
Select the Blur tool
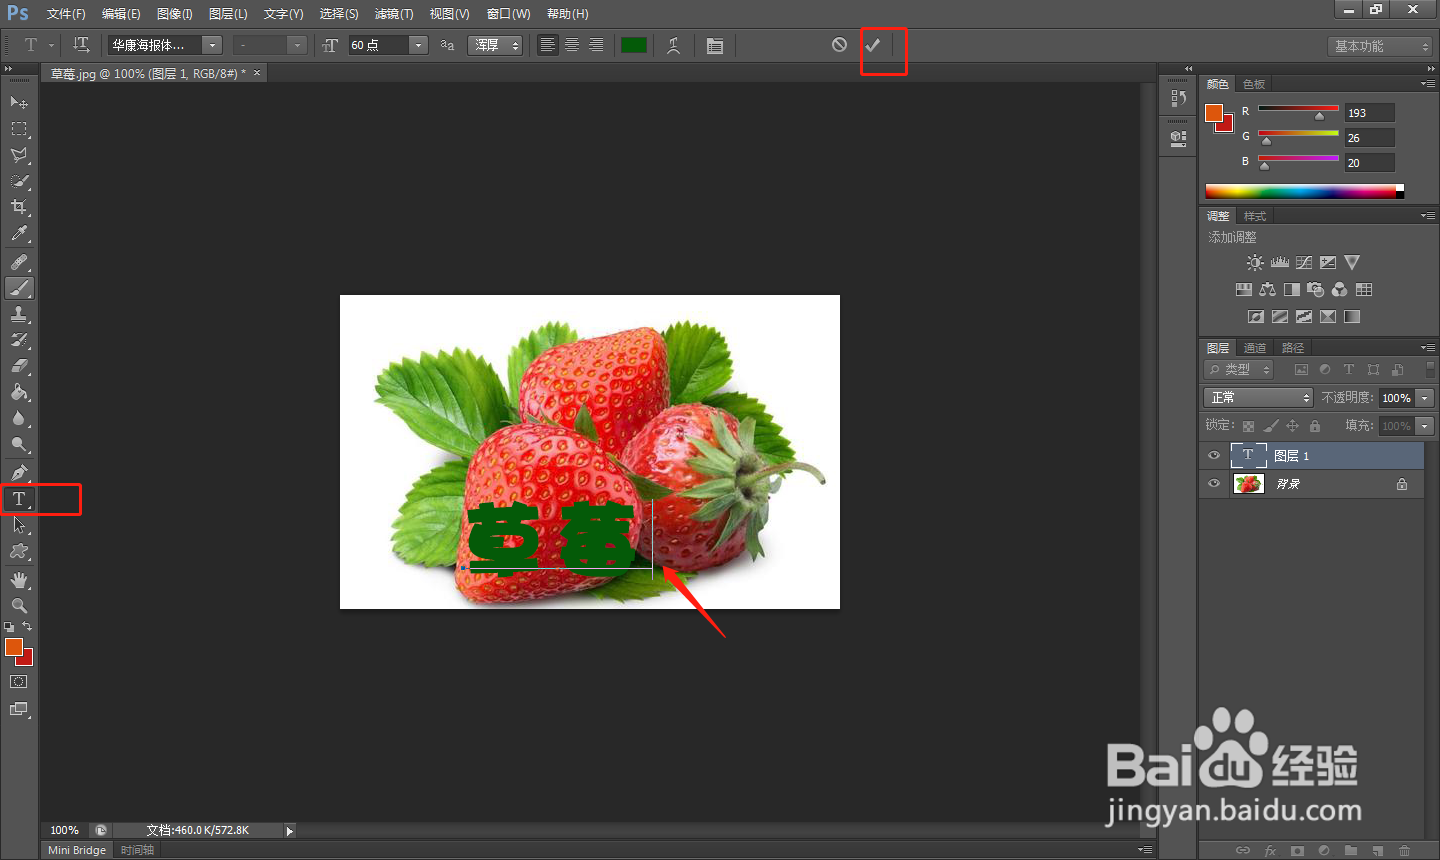point(19,418)
